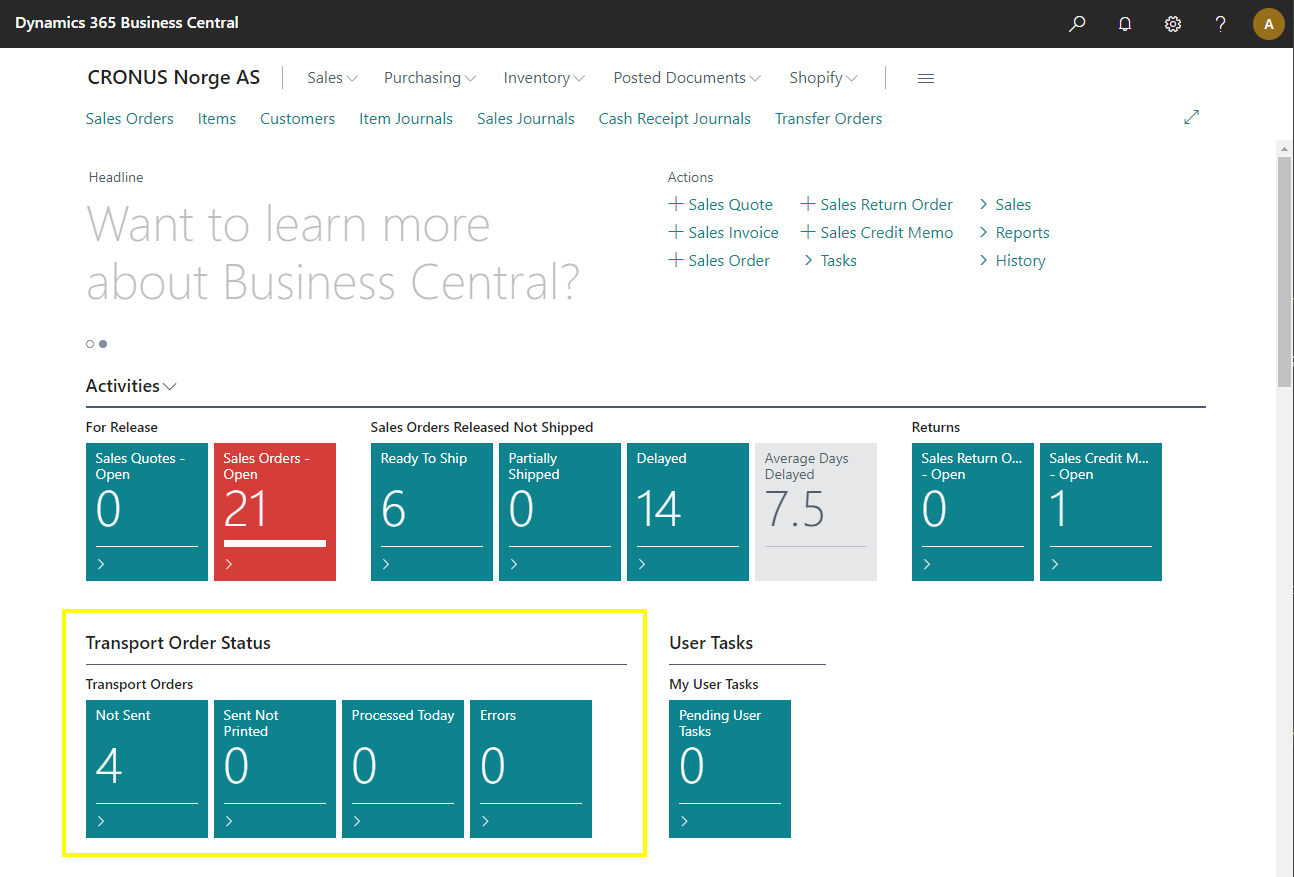This screenshot has width=1294, height=877.
Task: Click plus icon for Sales Quote
Action: pyautogui.click(x=677, y=204)
